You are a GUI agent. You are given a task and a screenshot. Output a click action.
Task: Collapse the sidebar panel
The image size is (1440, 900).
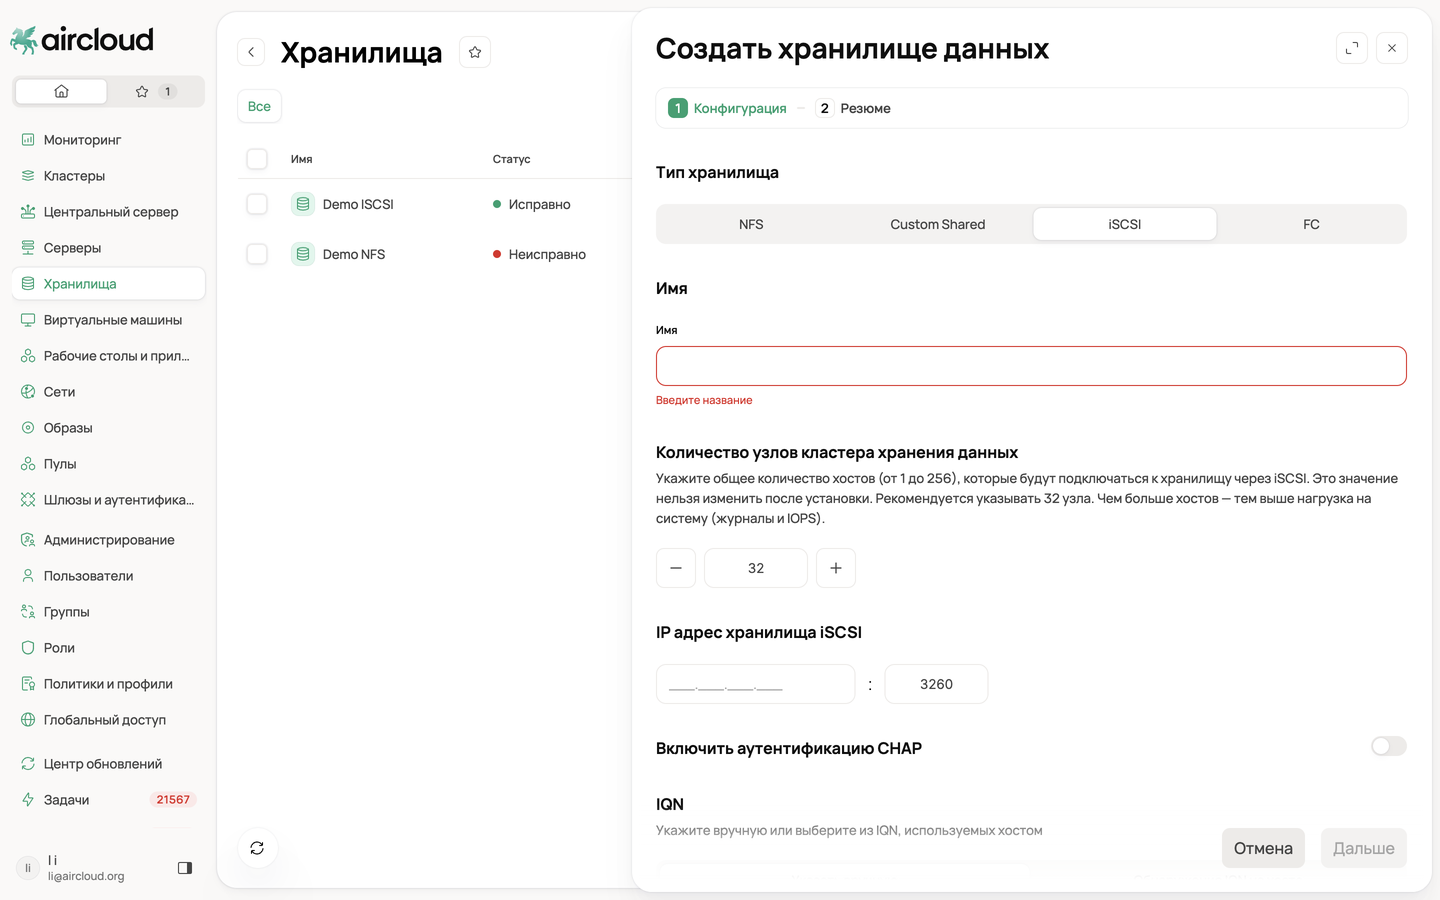[185, 868]
